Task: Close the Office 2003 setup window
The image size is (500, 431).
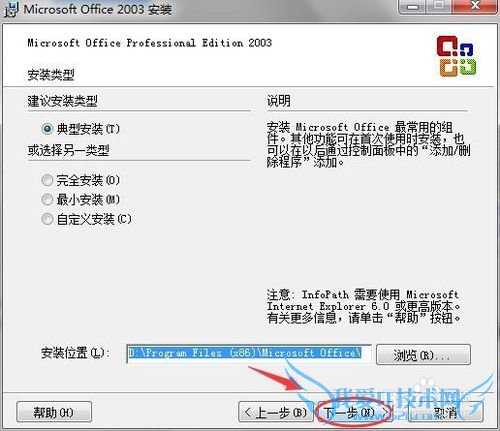Action: pos(476,7)
